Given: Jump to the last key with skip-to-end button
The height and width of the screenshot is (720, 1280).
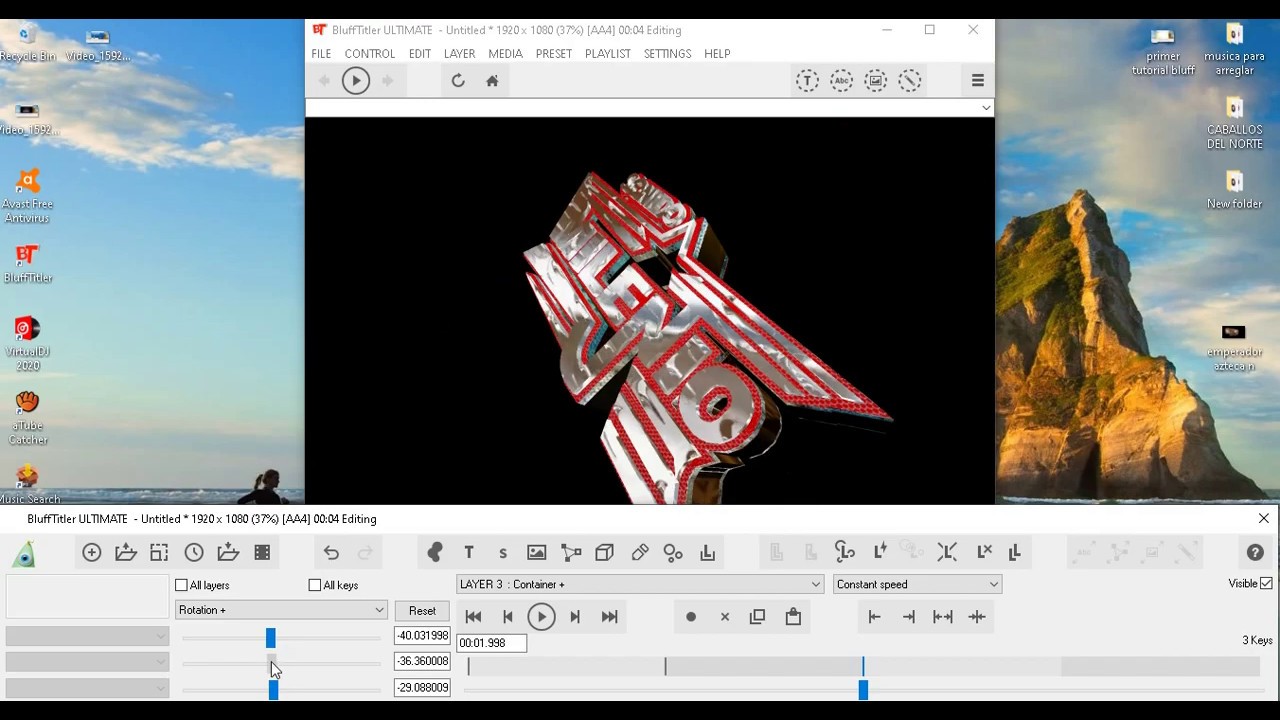Looking at the screenshot, I should click(x=609, y=617).
